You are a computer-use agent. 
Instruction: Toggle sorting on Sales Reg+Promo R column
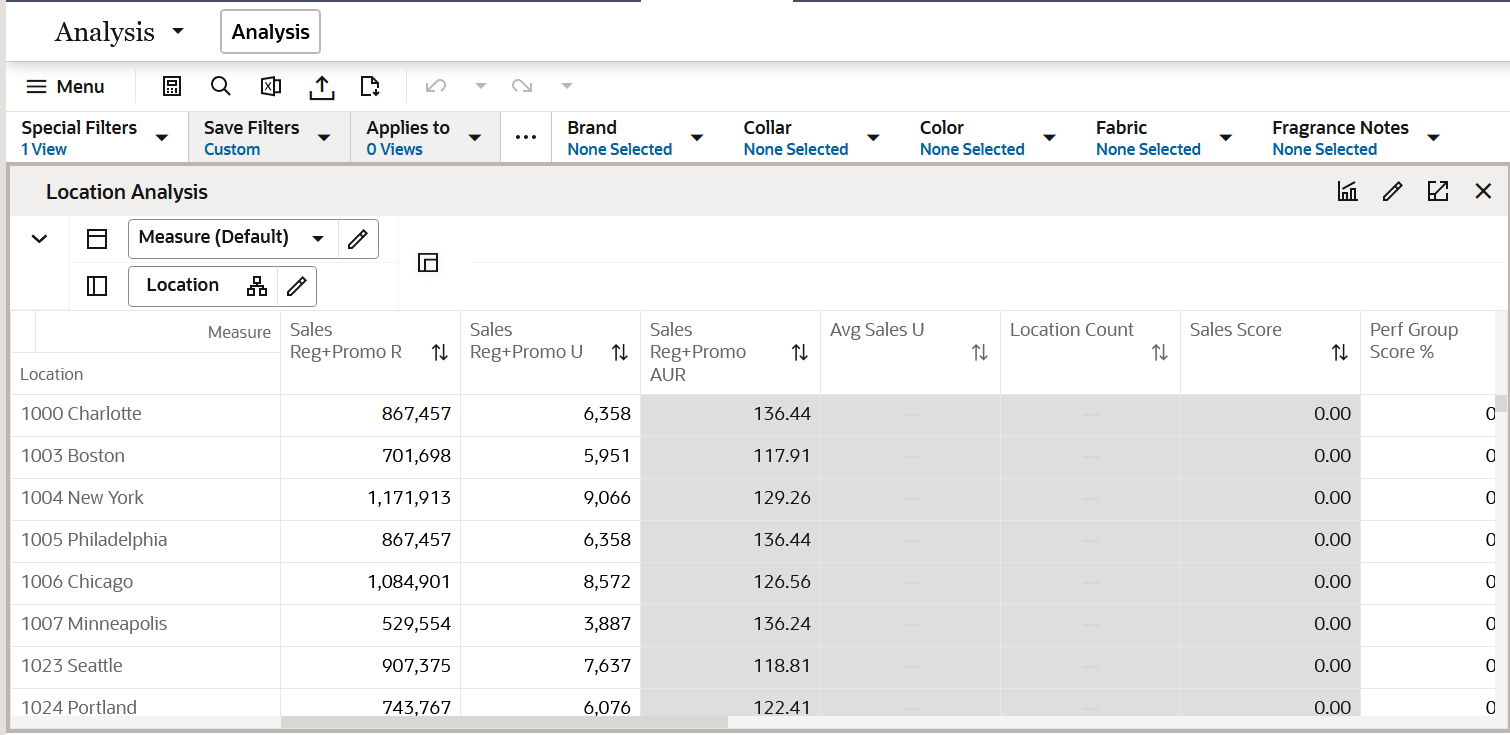pos(440,352)
